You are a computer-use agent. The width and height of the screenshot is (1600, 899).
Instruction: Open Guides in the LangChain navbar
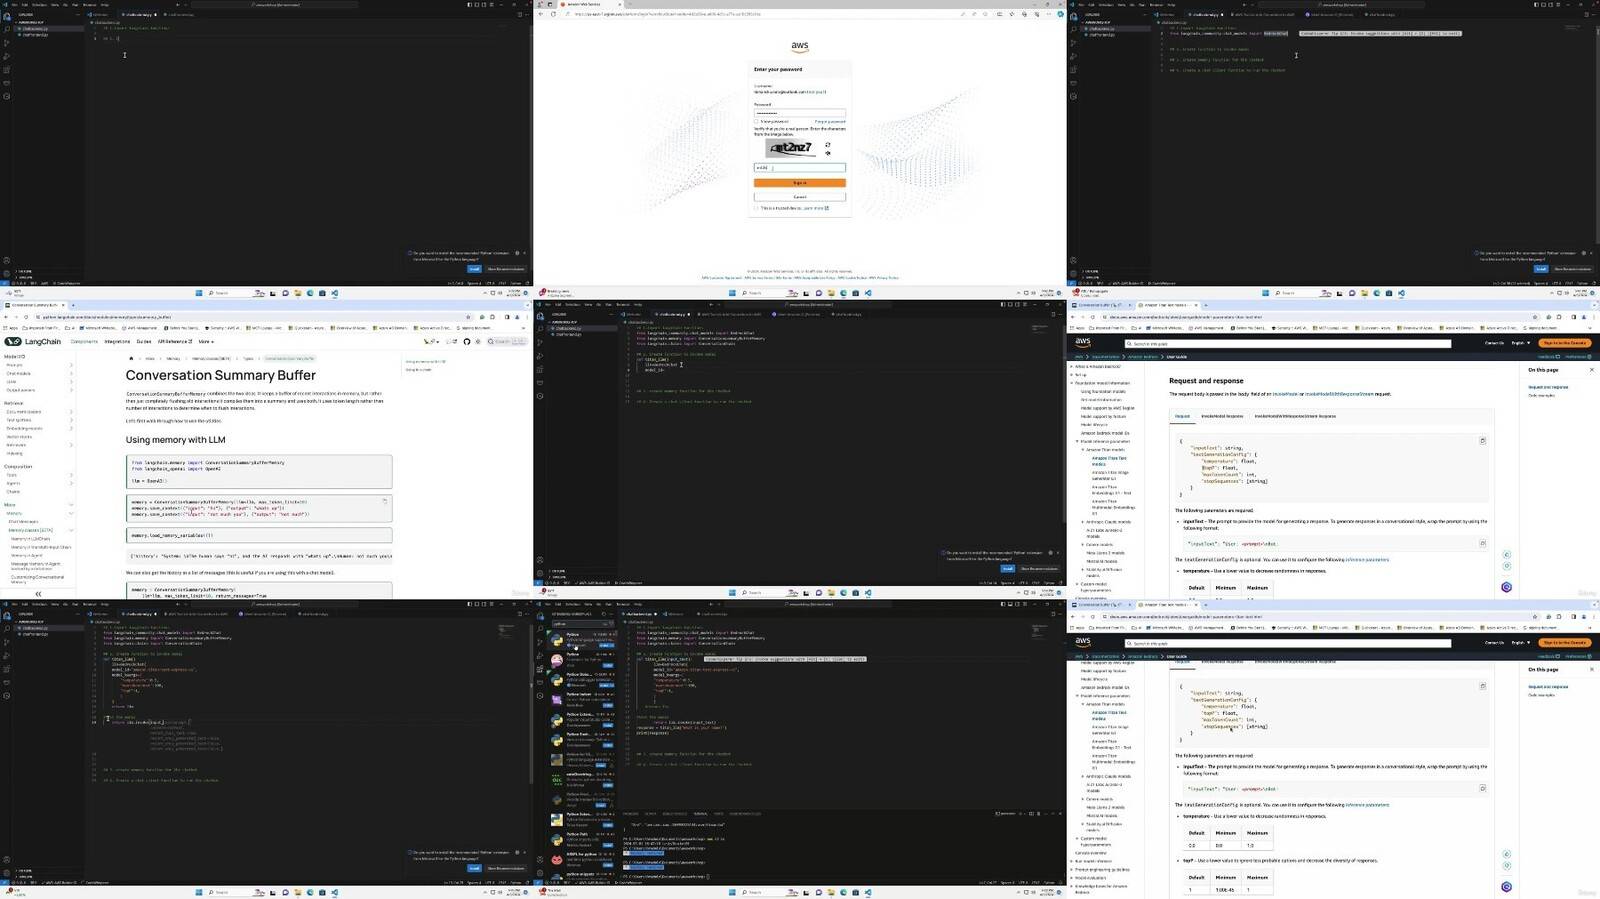pyautogui.click(x=144, y=341)
